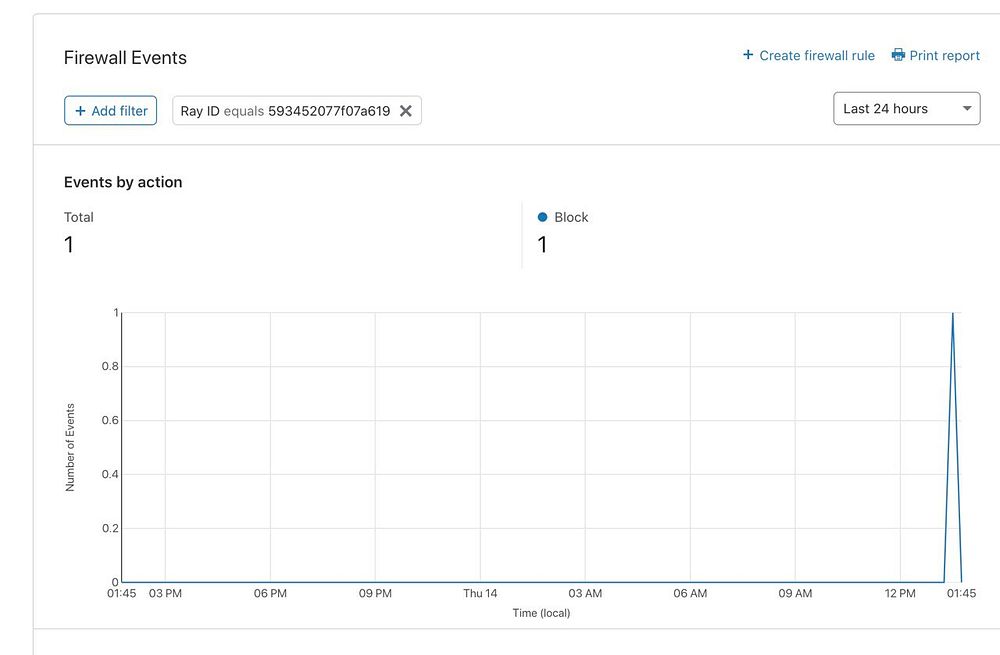Remove the Ray ID filter with the X

click(x=406, y=111)
